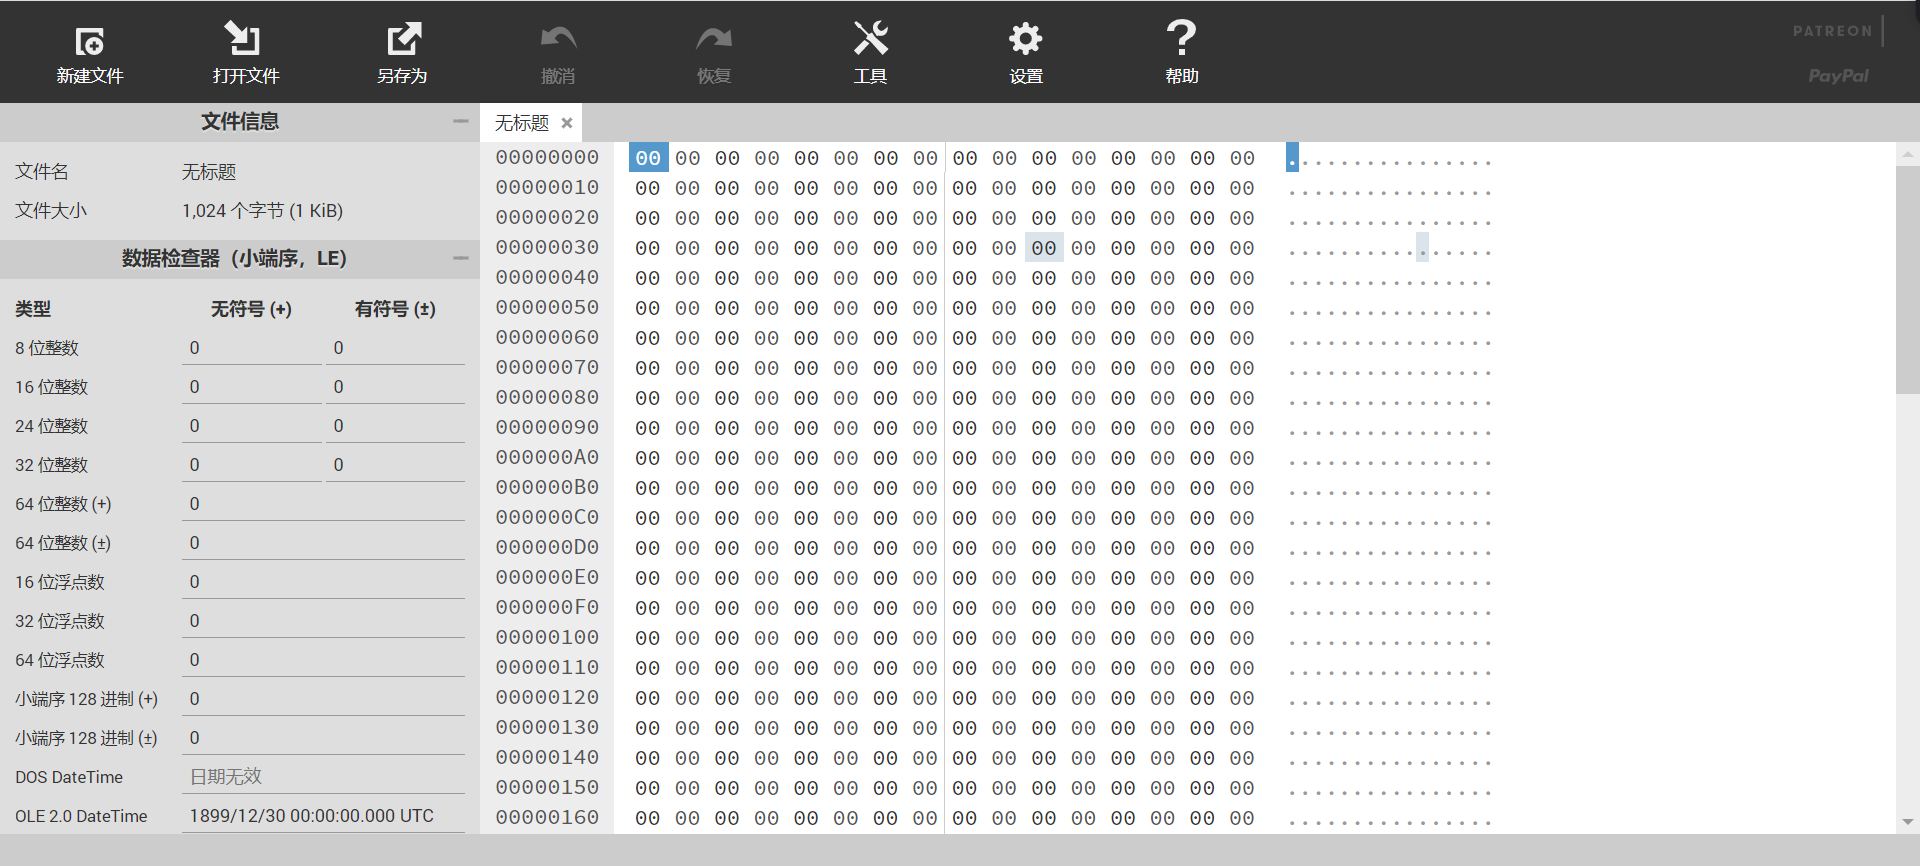Click the 恢复 (Redo) arrow icon
The height and width of the screenshot is (866, 1920).
(x=714, y=38)
